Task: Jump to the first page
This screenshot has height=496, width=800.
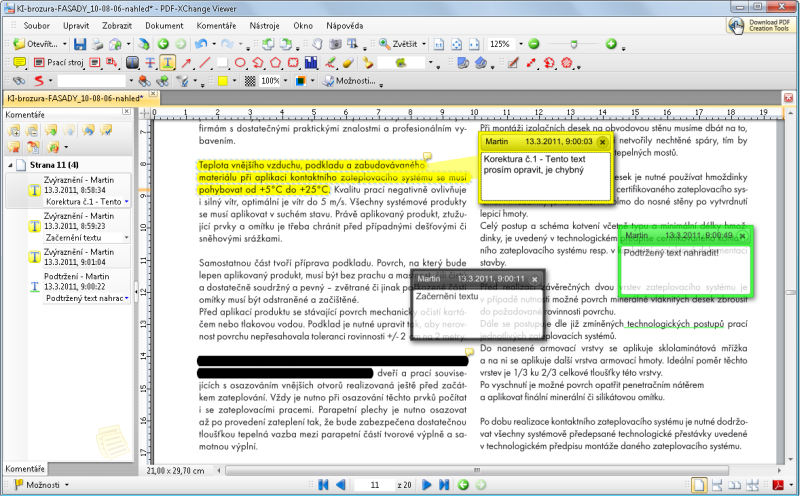Action: pyautogui.click(x=322, y=484)
